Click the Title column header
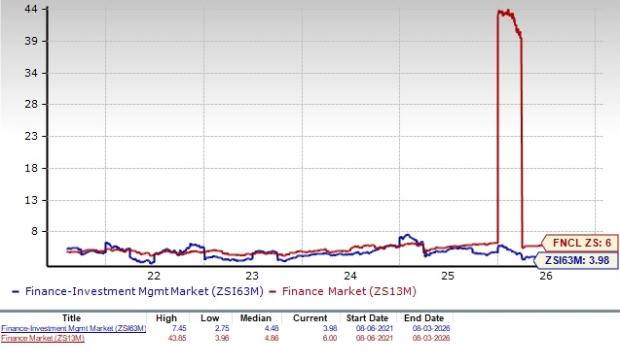This screenshot has width=620, height=364. (72, 318)
